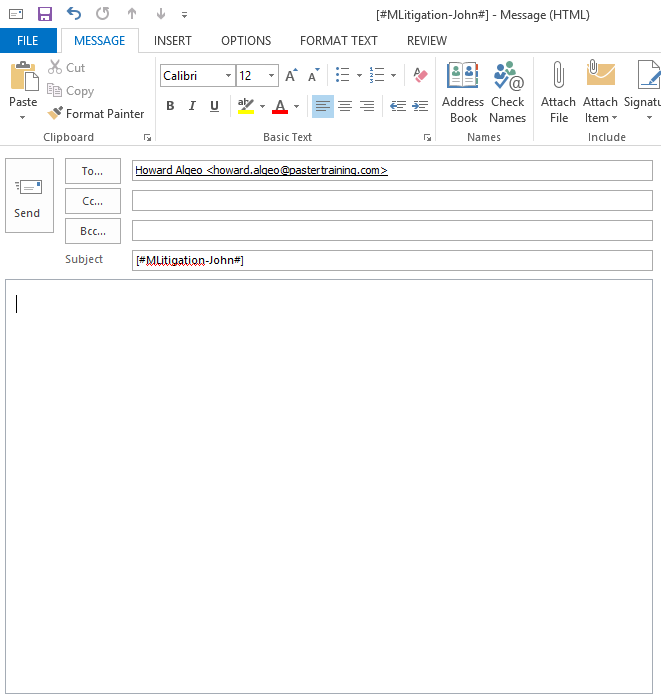
Task: Switch to the INSERT ribbon tab
Action: (x=173, y=41)
